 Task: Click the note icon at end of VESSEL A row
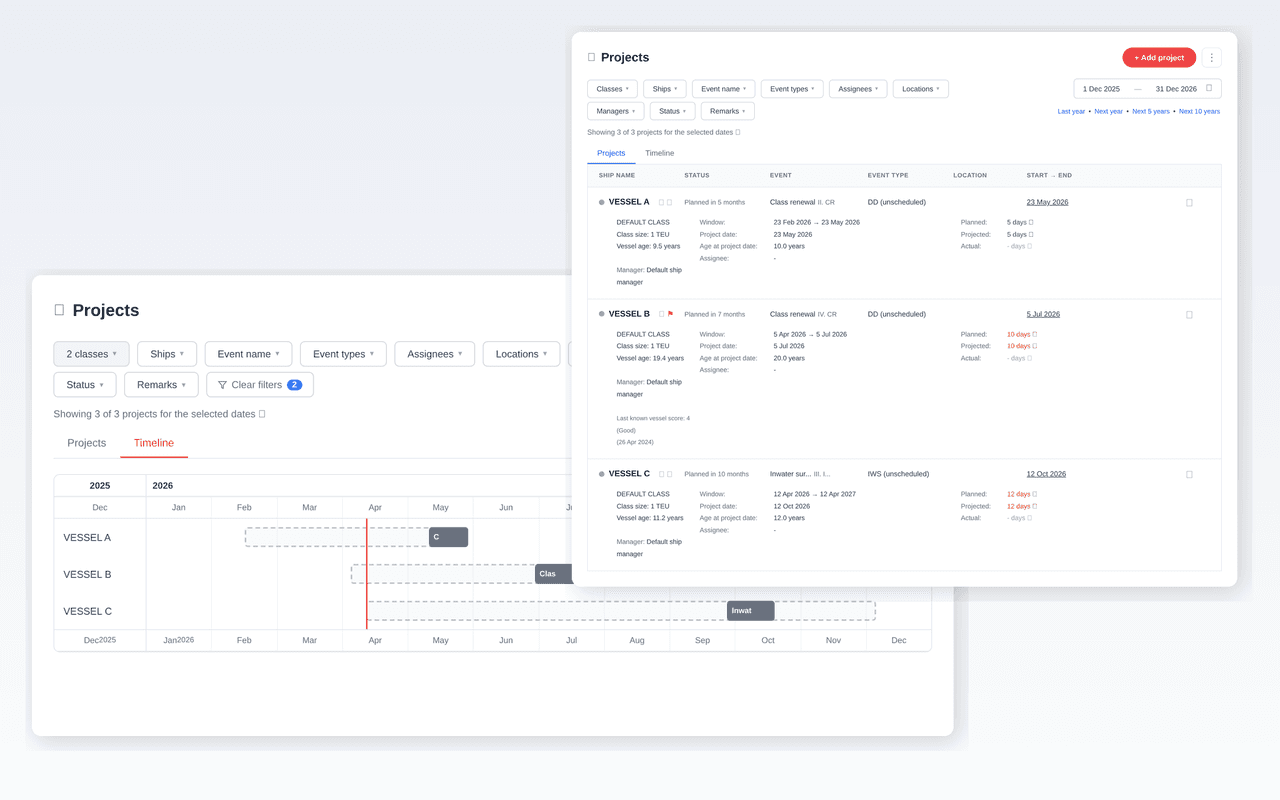point(1189,201)
